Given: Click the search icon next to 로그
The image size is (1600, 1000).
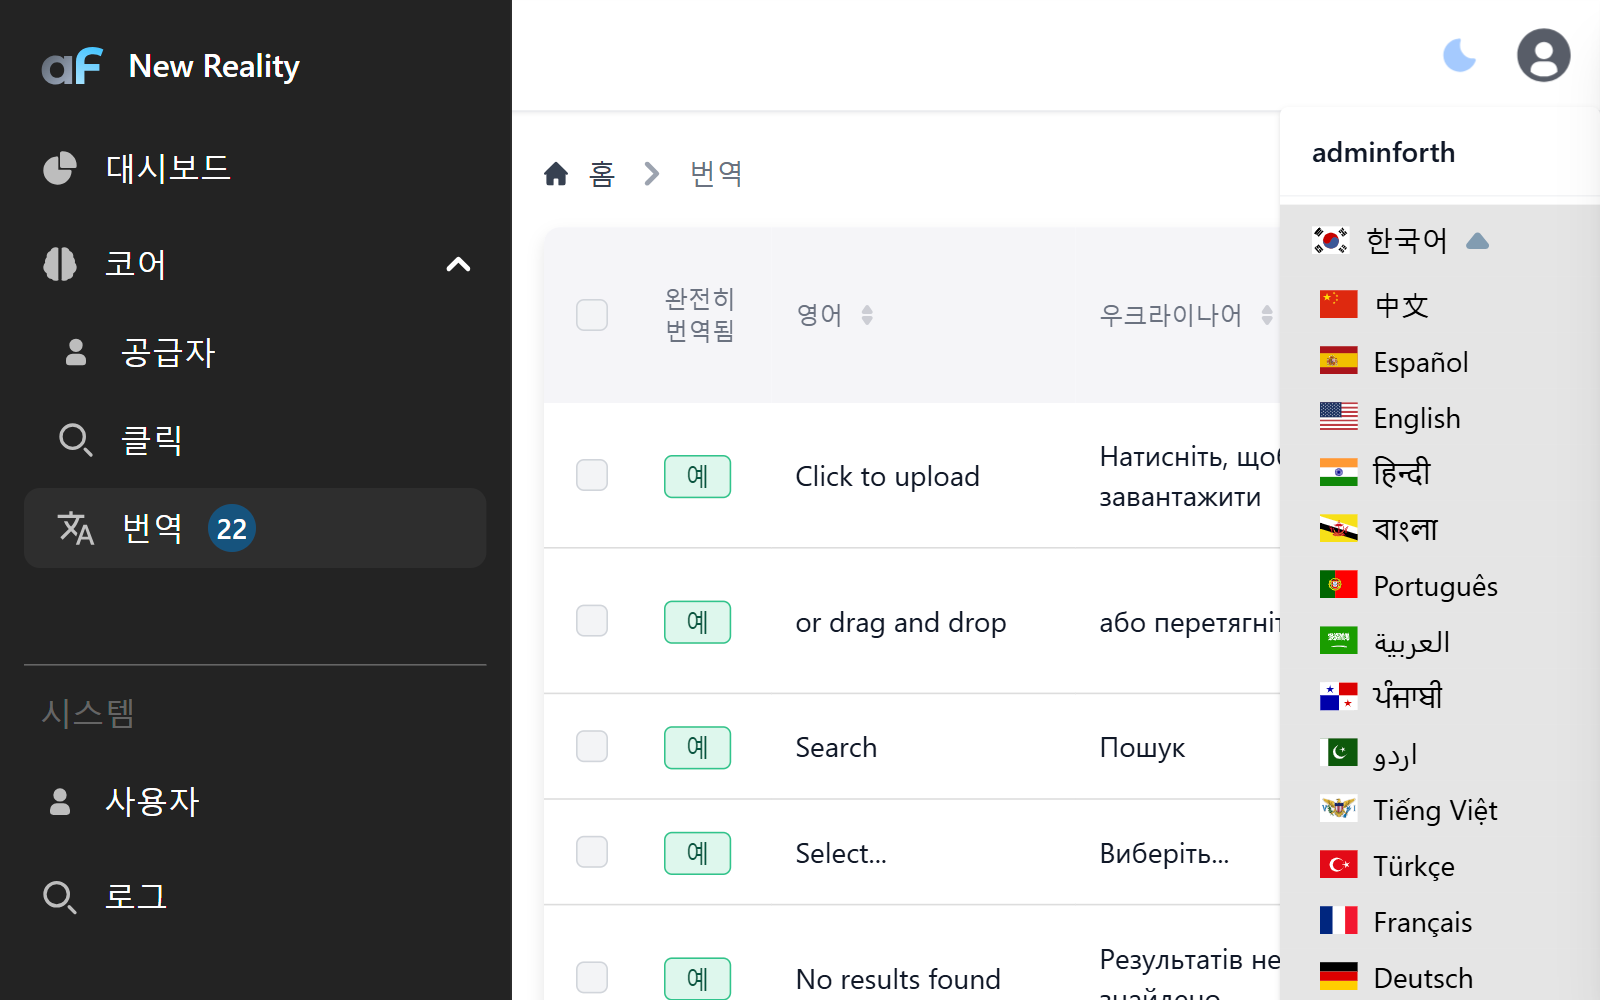Looking at the screenshot, I should click(60, 897).
